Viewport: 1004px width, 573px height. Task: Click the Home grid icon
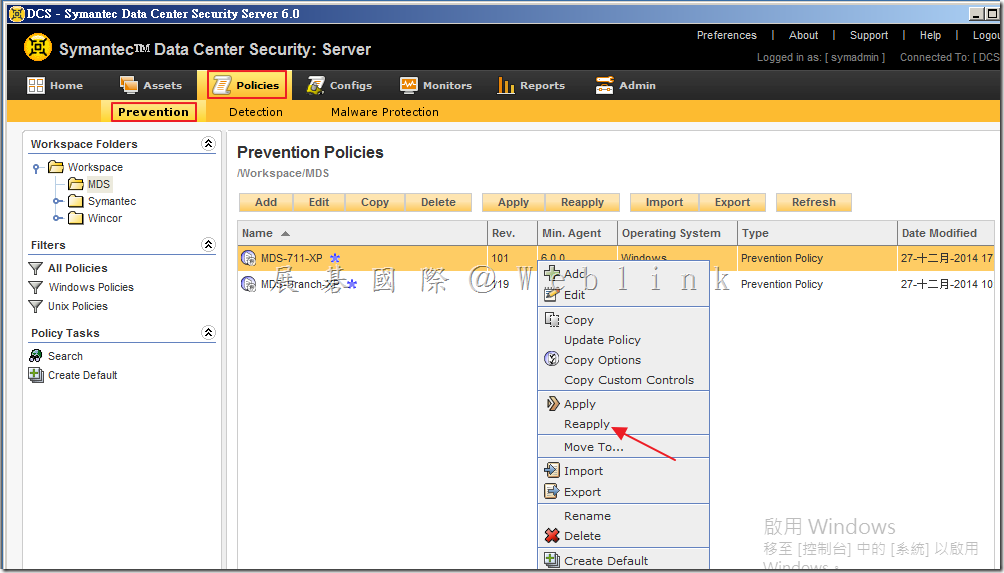36,85
